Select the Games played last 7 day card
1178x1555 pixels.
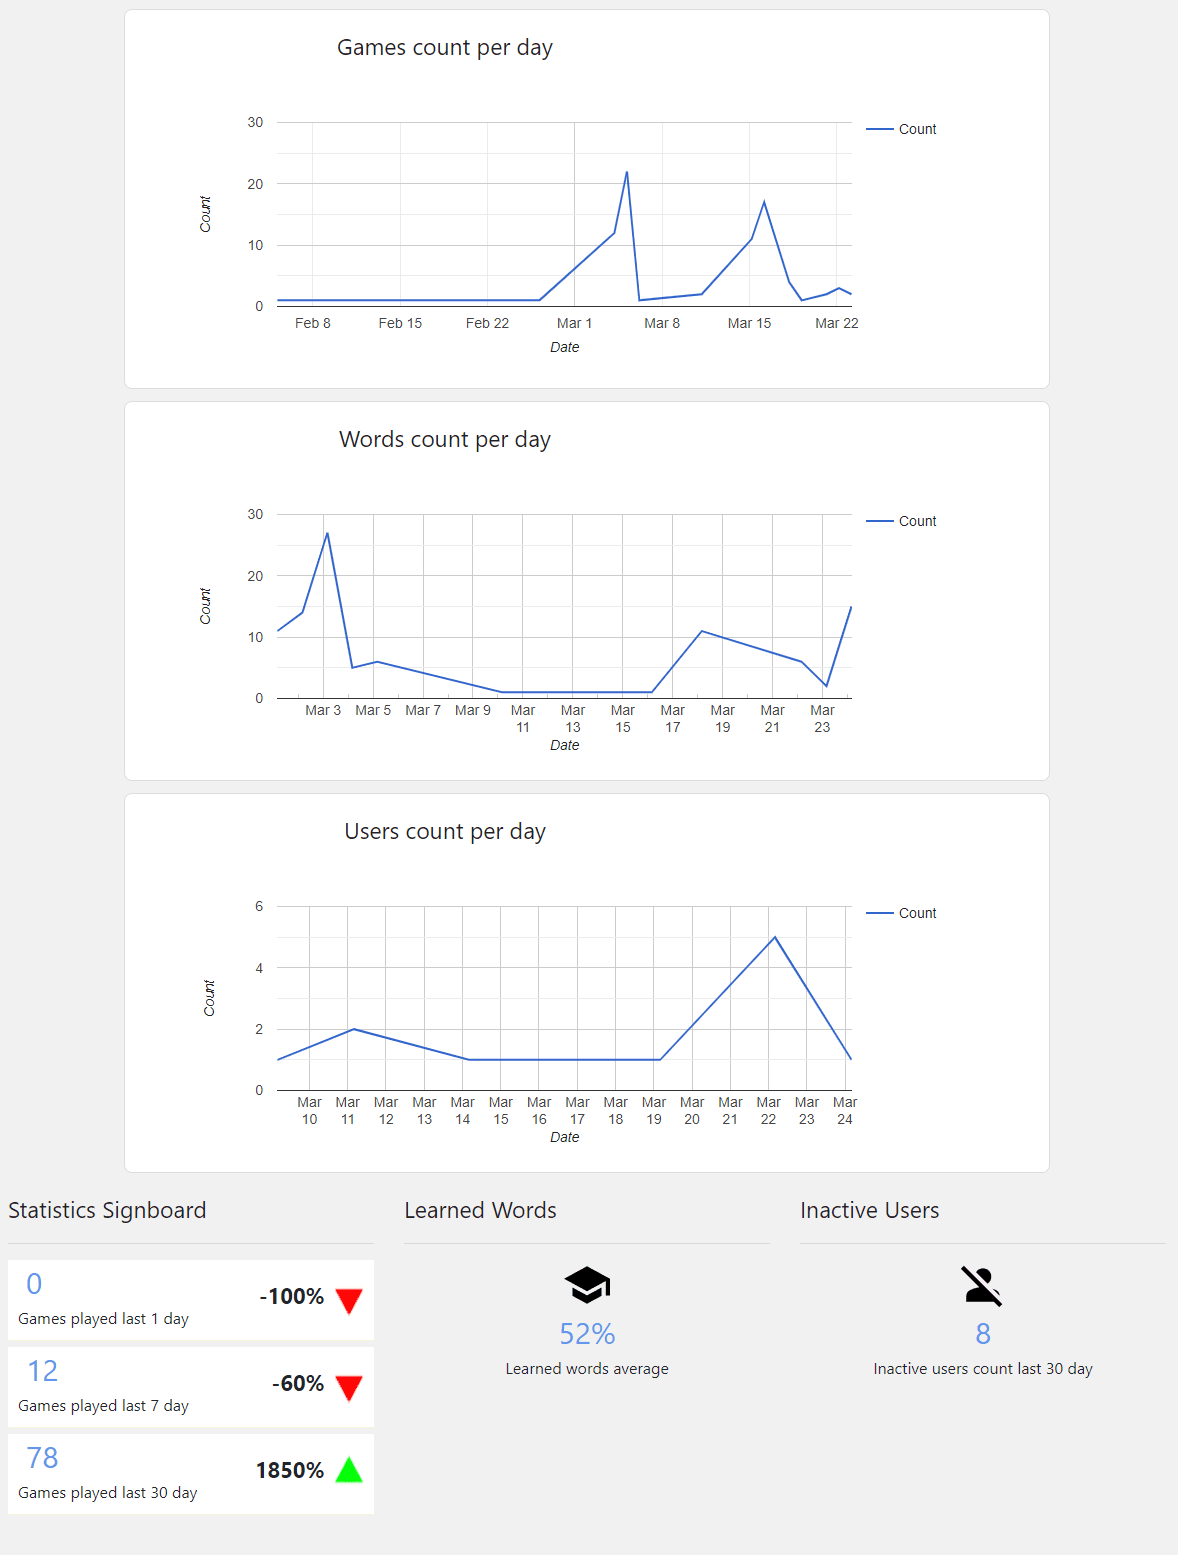pos(191,1387)
